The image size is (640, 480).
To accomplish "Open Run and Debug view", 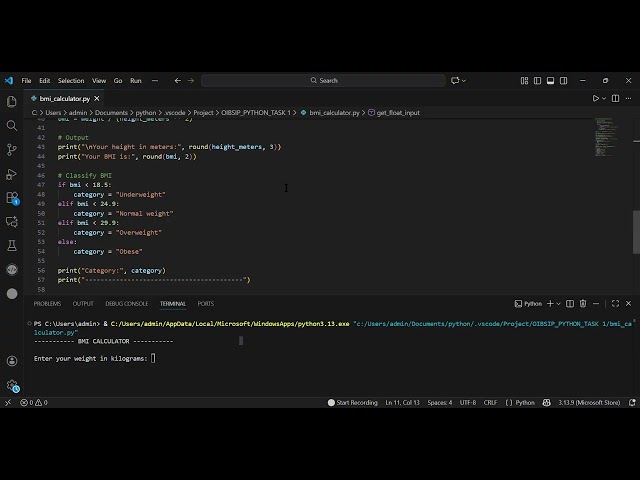I will [x=12, y=174].
